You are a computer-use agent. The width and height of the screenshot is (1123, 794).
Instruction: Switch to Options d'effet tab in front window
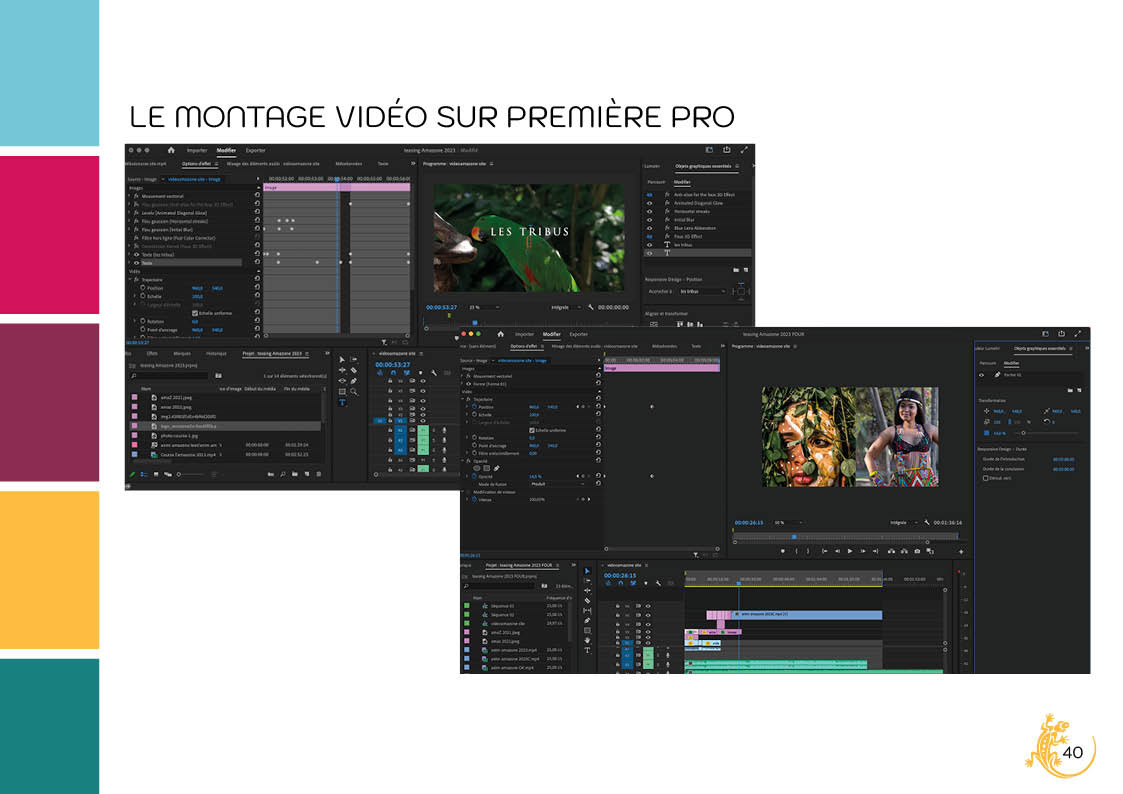(524, 347)
